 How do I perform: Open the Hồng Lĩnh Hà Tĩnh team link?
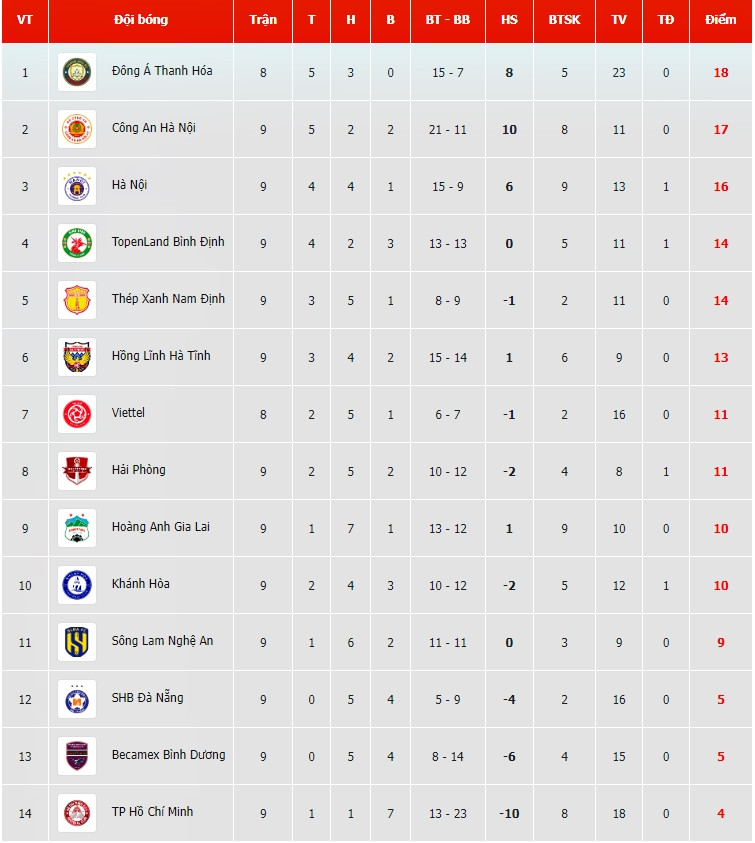[161, 356]
